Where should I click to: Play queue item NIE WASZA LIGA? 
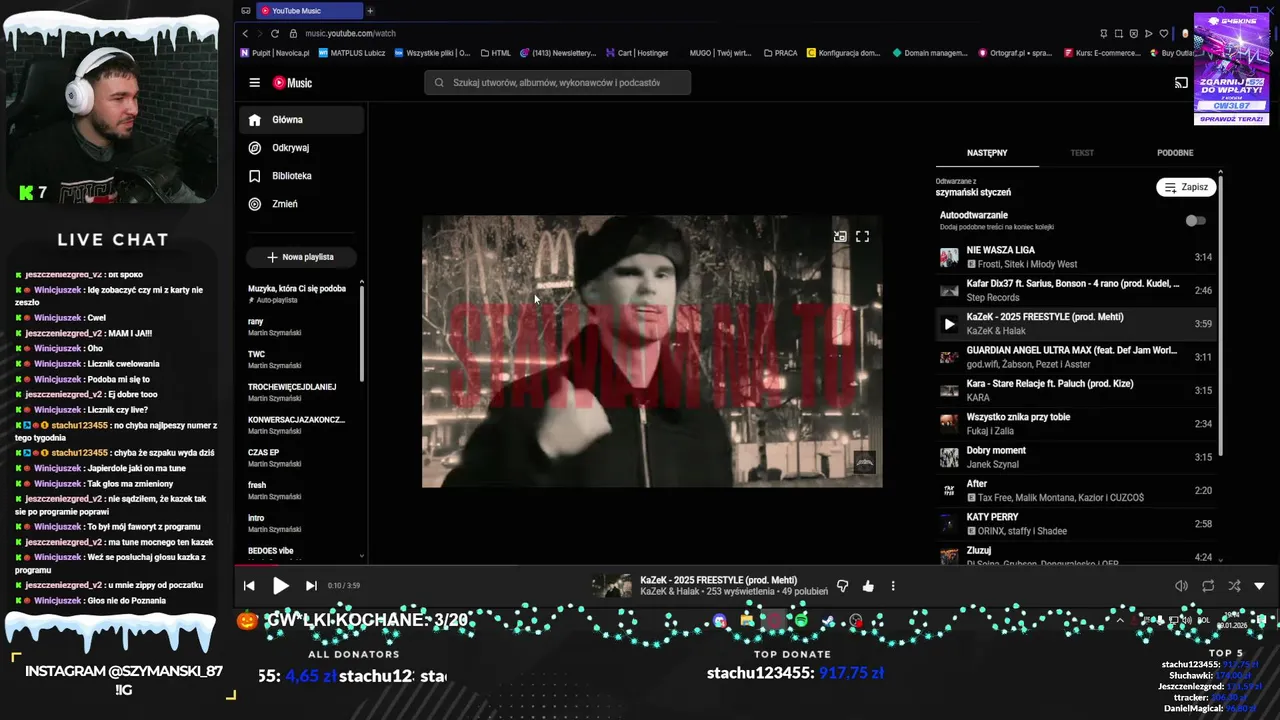(1077, 257)
